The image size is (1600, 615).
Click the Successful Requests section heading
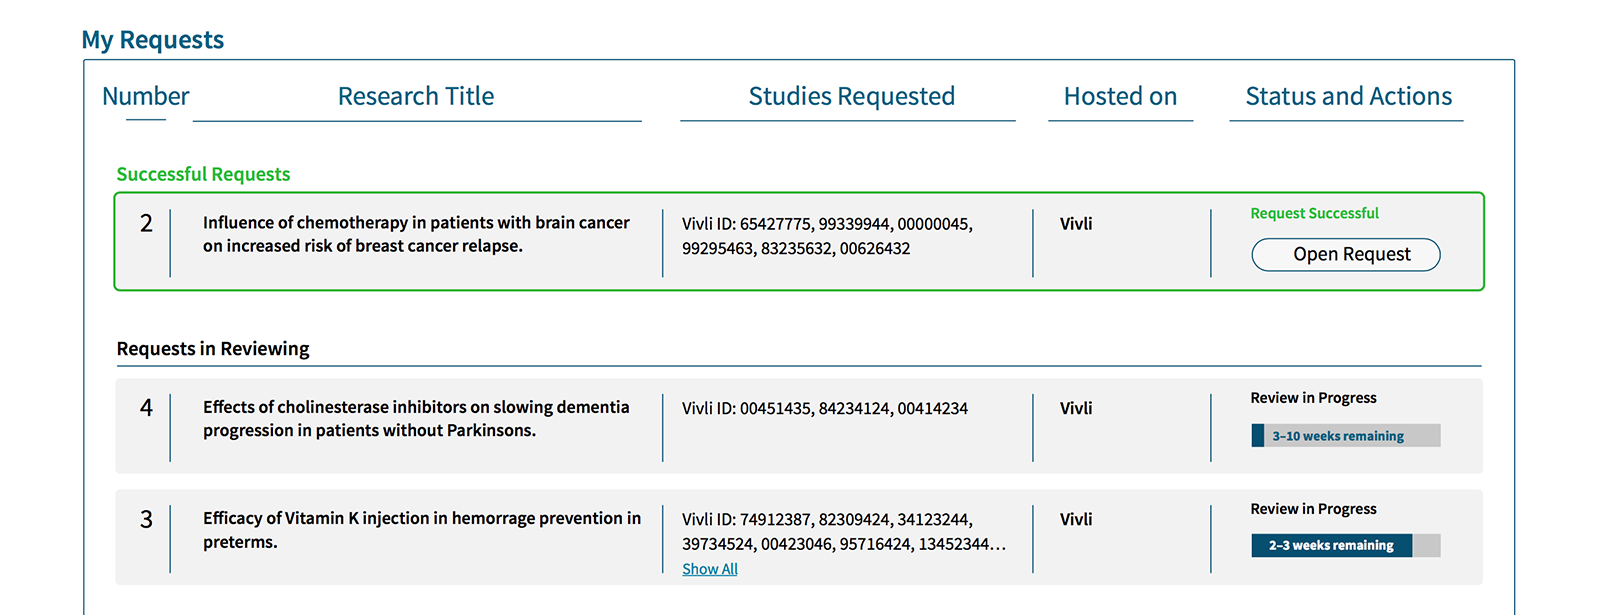(x=203, y=174)
